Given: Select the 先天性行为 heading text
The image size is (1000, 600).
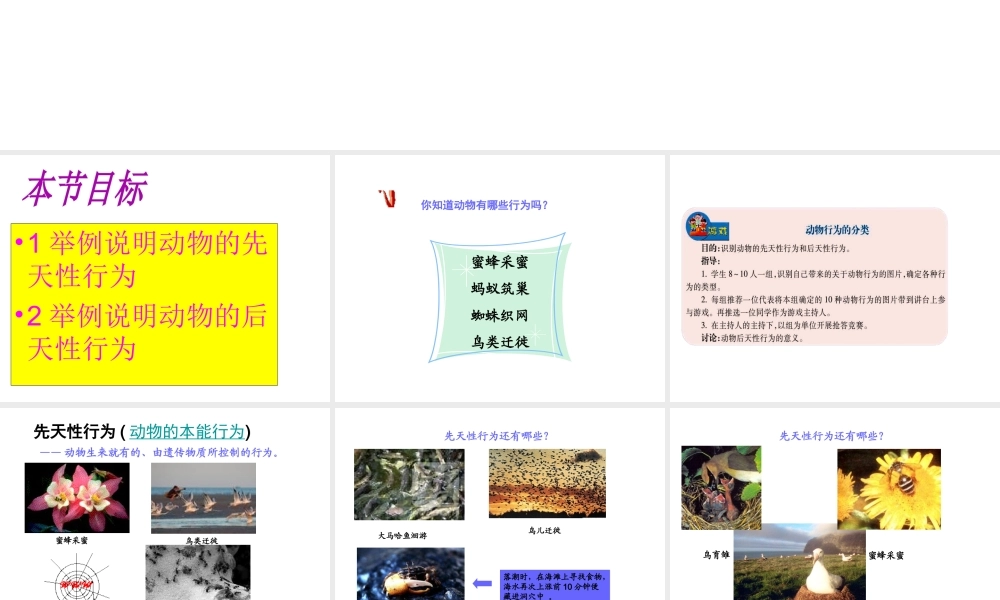Looking at the screenshot, I should click(74, 432).
